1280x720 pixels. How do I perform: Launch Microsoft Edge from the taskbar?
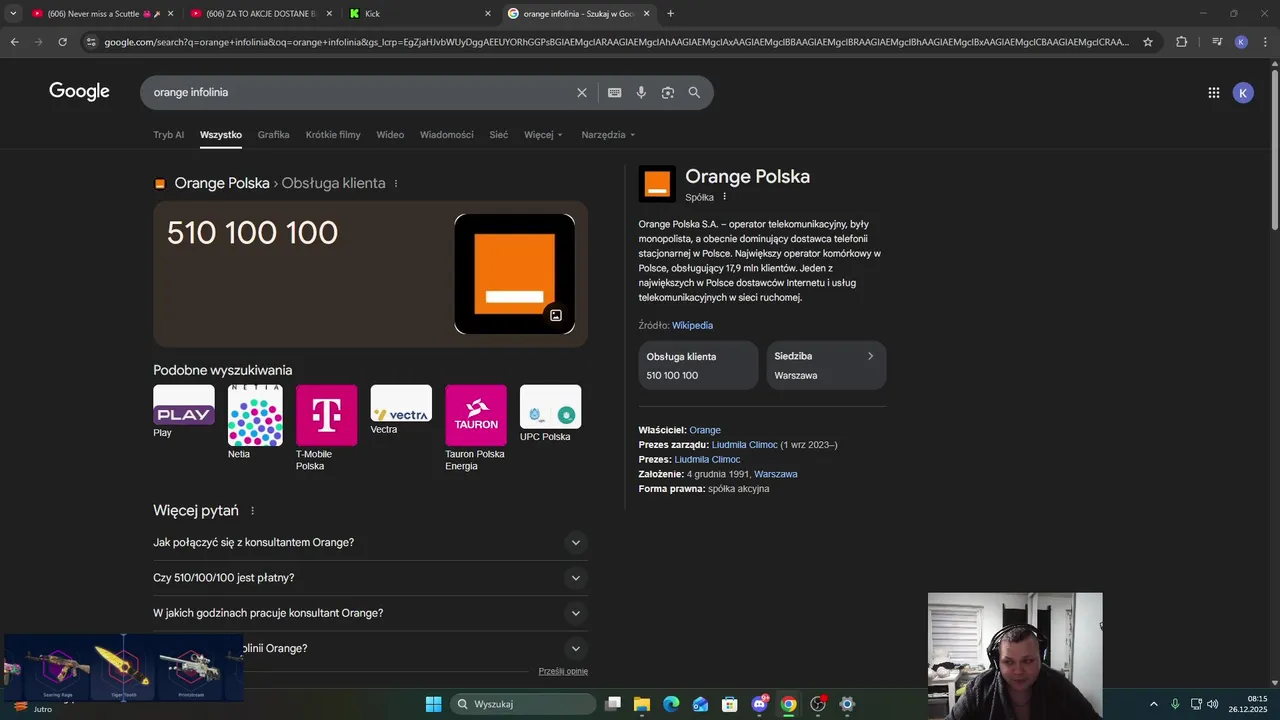671,704
